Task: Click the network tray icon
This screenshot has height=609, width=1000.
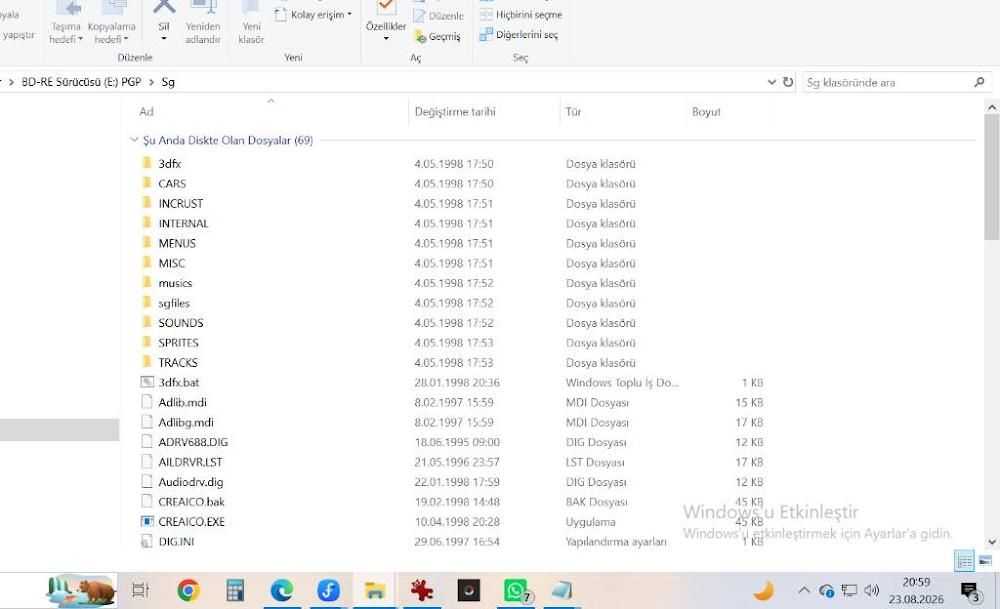Action: pyautogui.click(x=849, y=591)
